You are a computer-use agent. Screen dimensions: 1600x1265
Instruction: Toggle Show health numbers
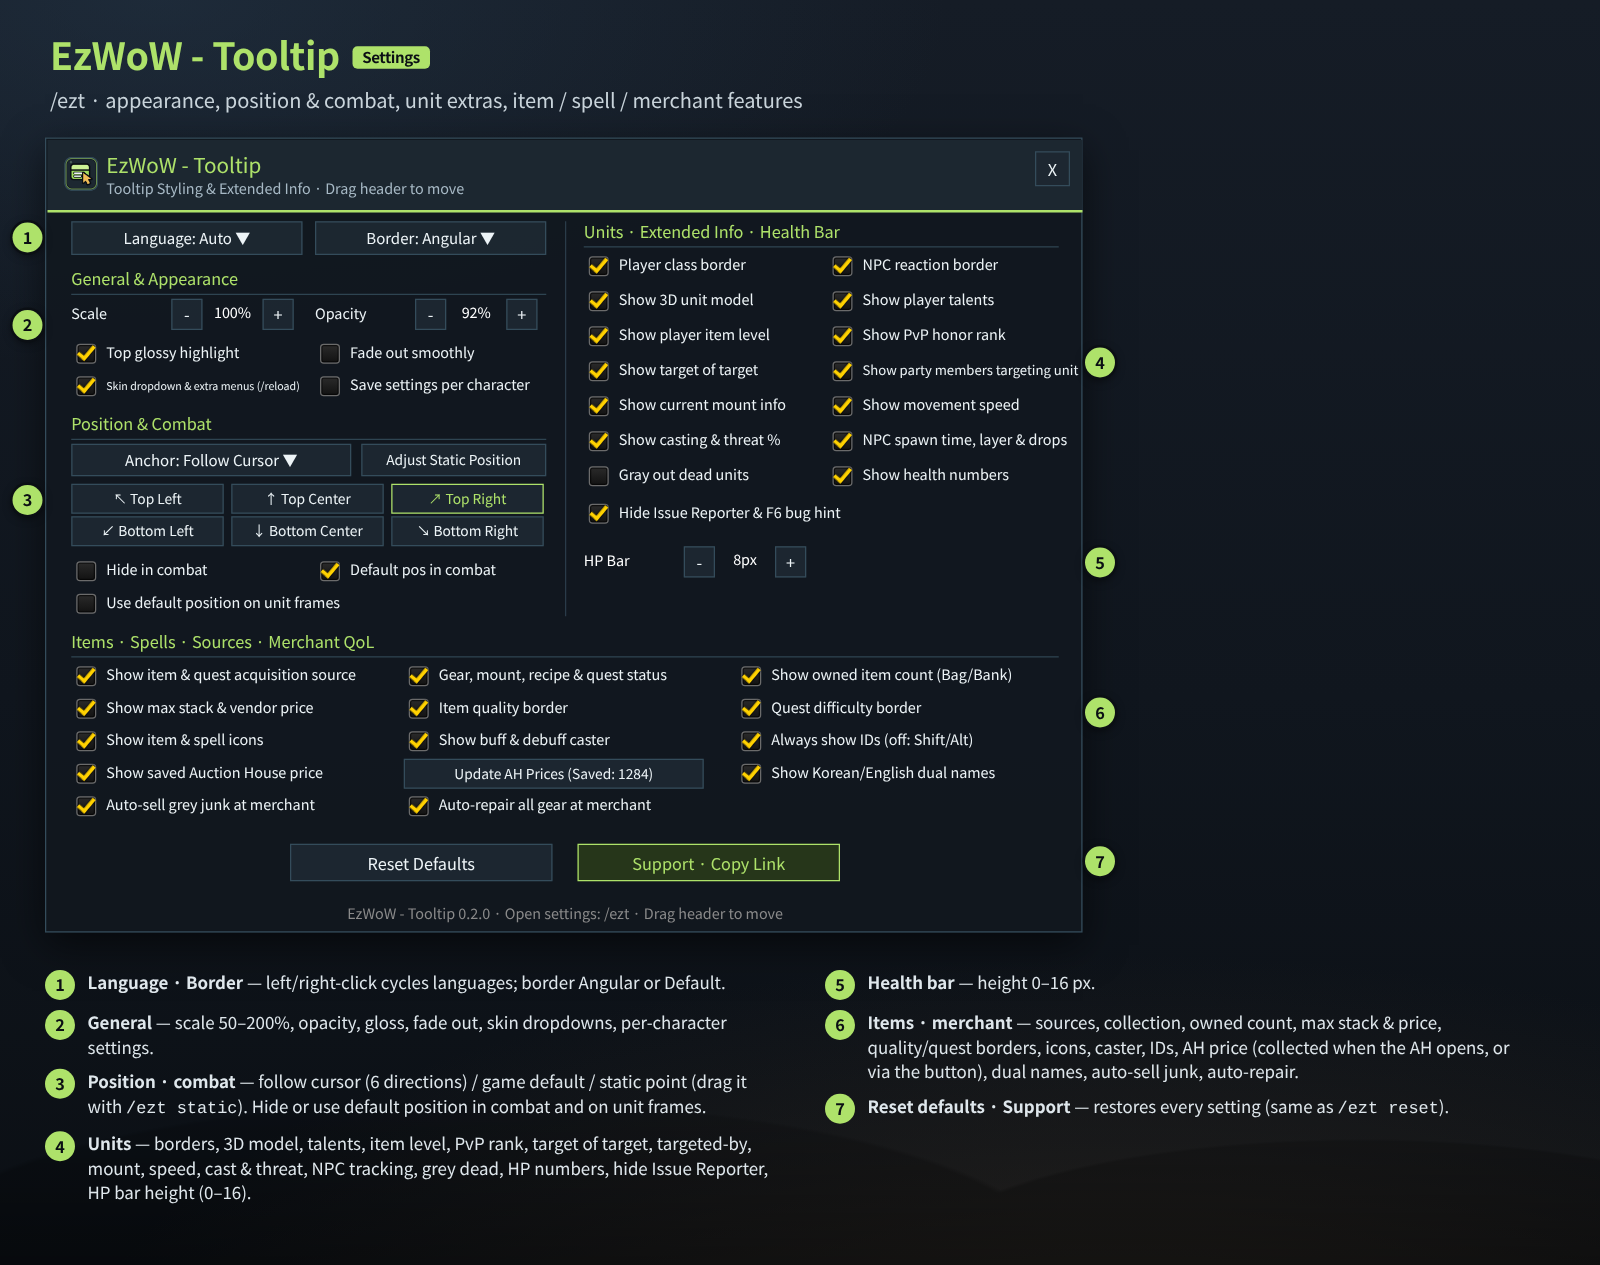click(843, 476)
